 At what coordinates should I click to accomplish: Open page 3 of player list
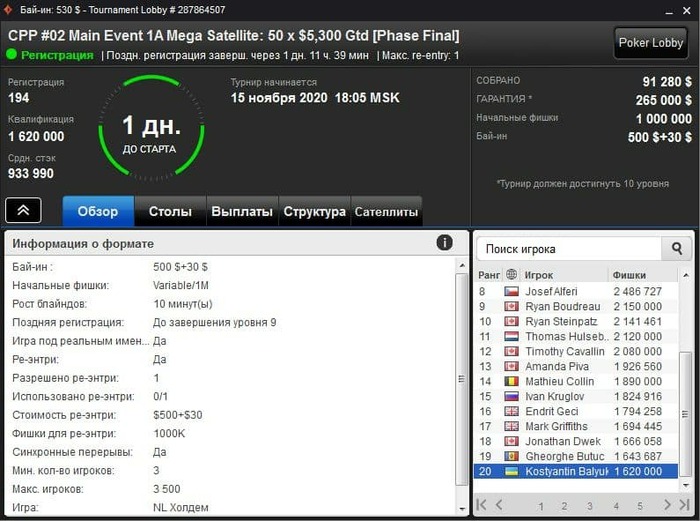(590, 506)
